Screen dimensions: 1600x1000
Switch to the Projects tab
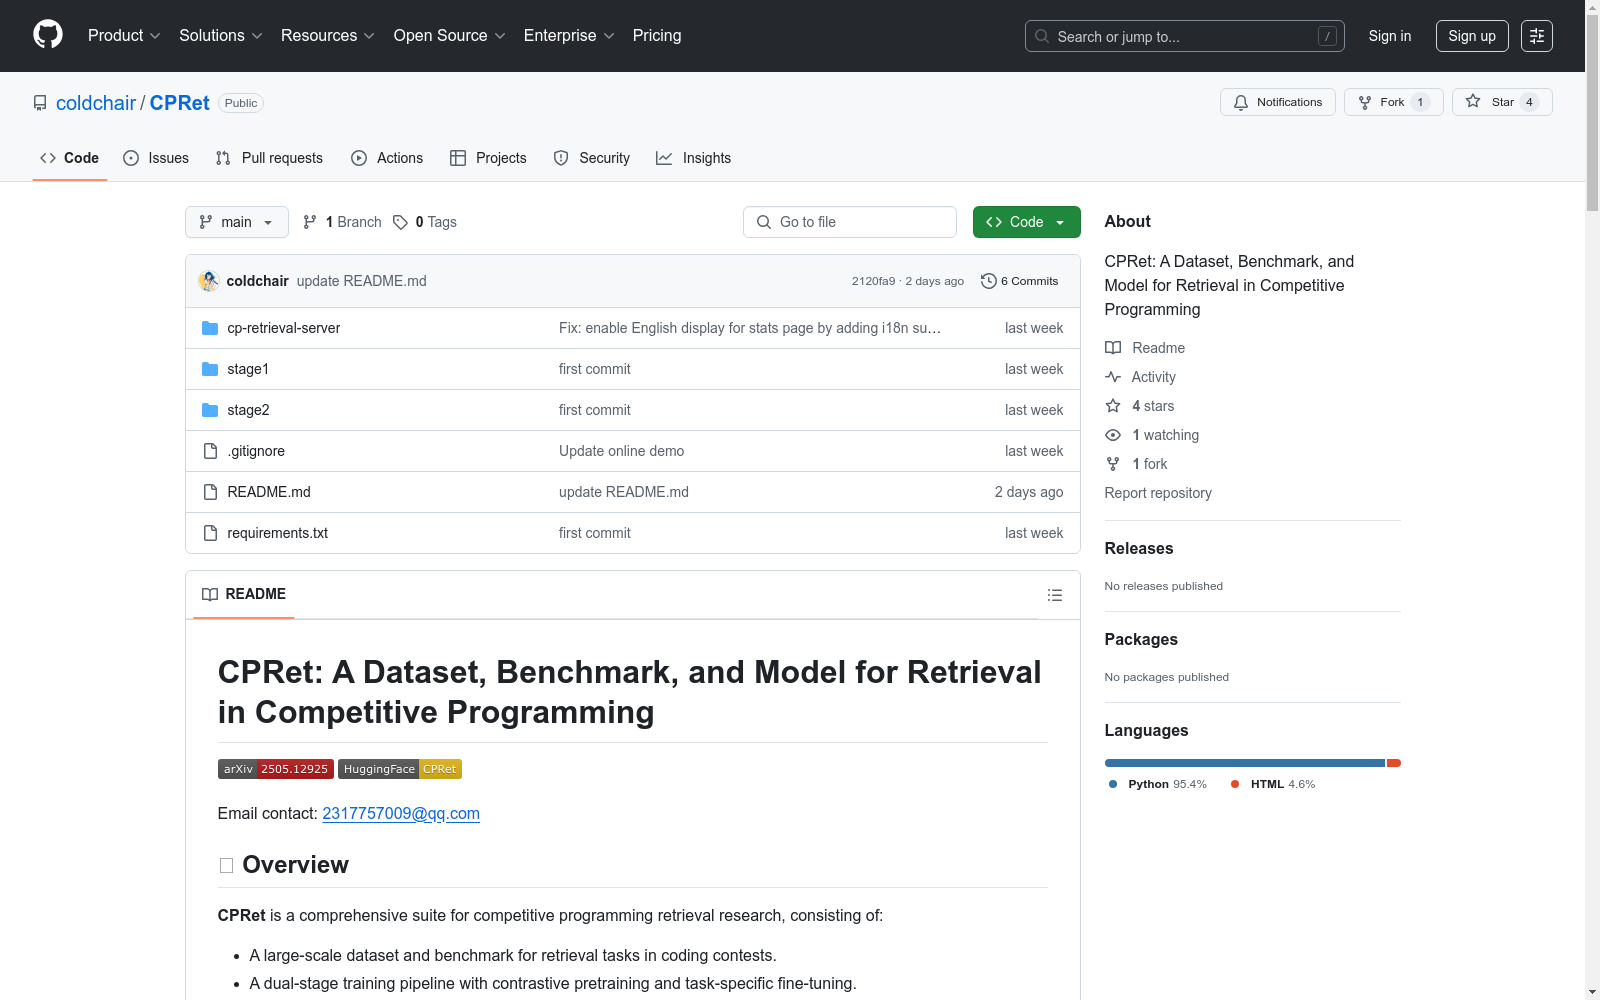(x=488, y=158)
